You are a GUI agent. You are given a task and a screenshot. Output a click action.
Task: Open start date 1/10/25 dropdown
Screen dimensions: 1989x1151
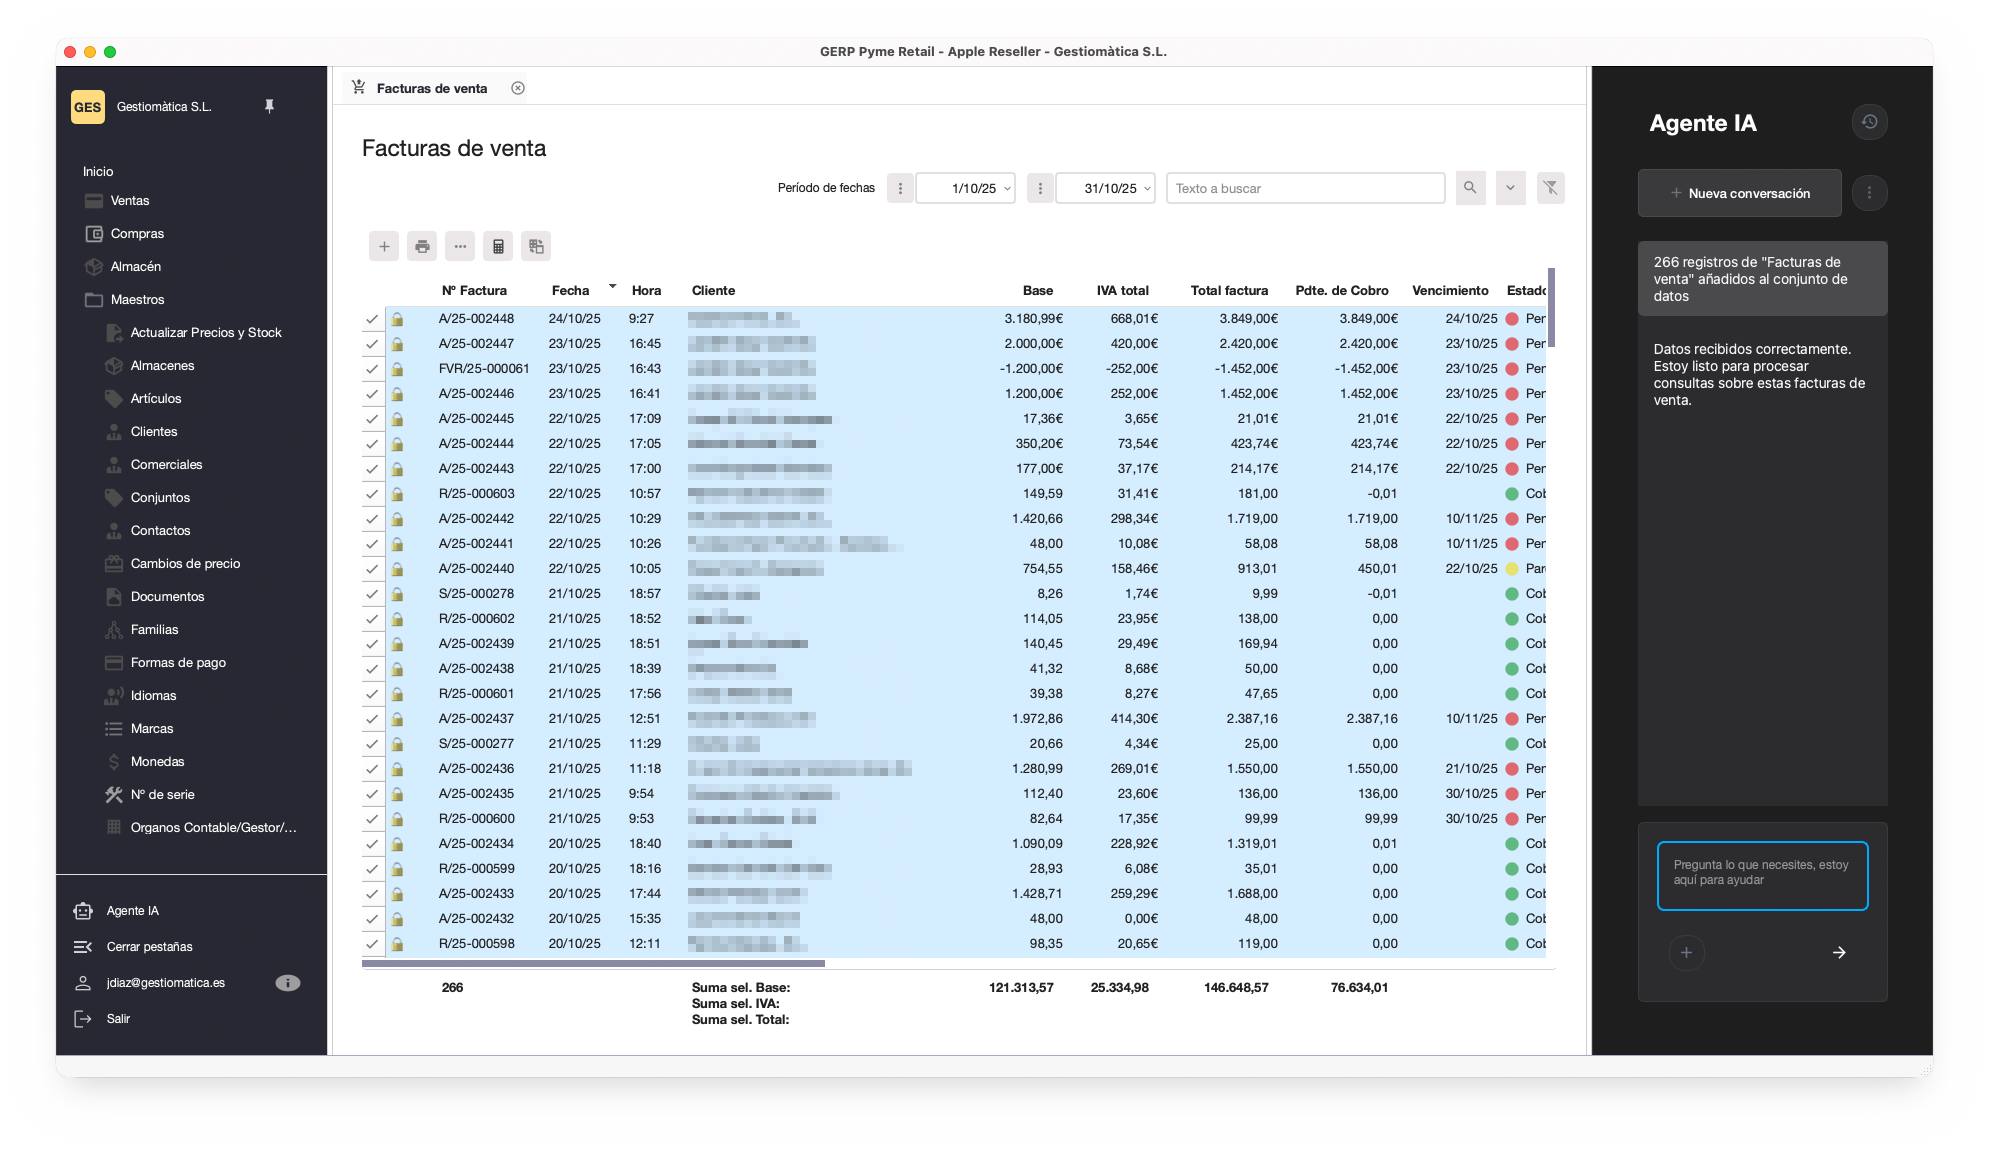pos(1007,188)
